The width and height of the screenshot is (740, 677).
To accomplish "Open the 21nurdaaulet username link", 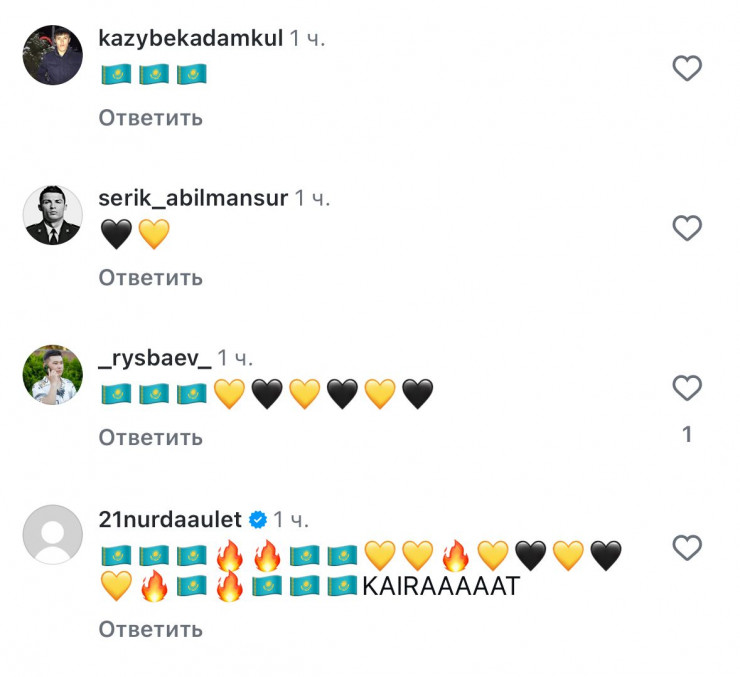I will pyautogui.click(x=170, y=520).
